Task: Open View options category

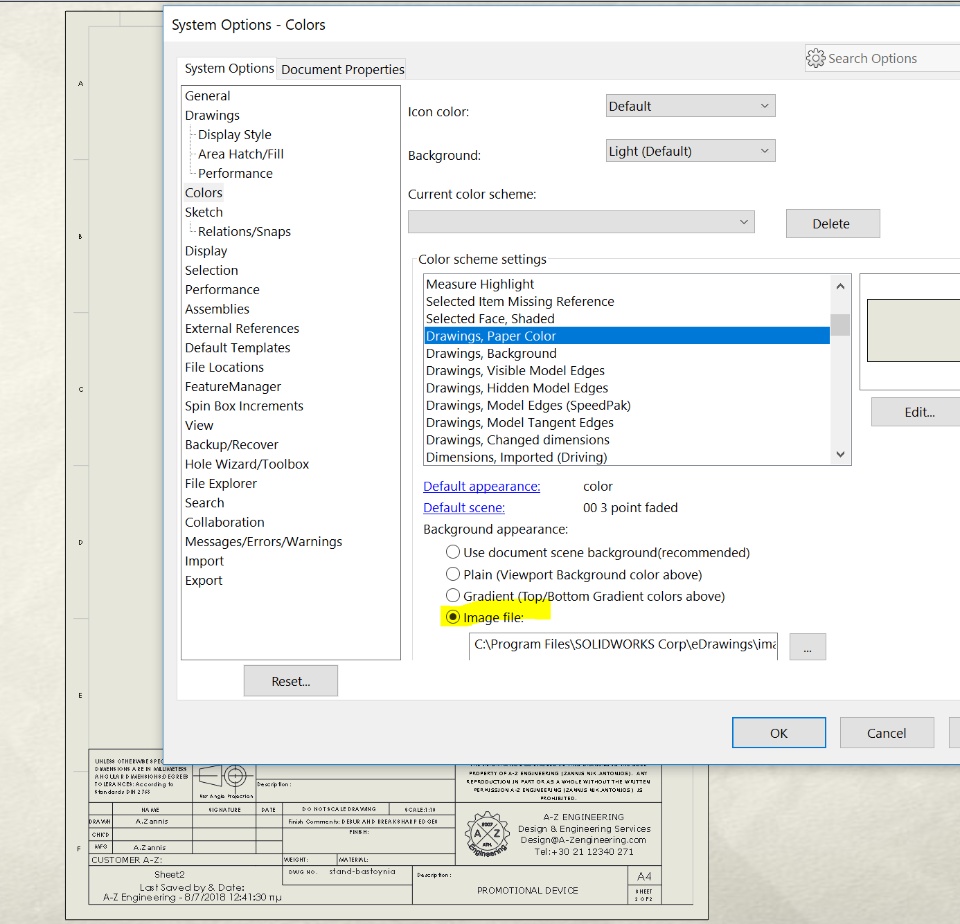Action: pyautogui.click(x=199, y=425)
